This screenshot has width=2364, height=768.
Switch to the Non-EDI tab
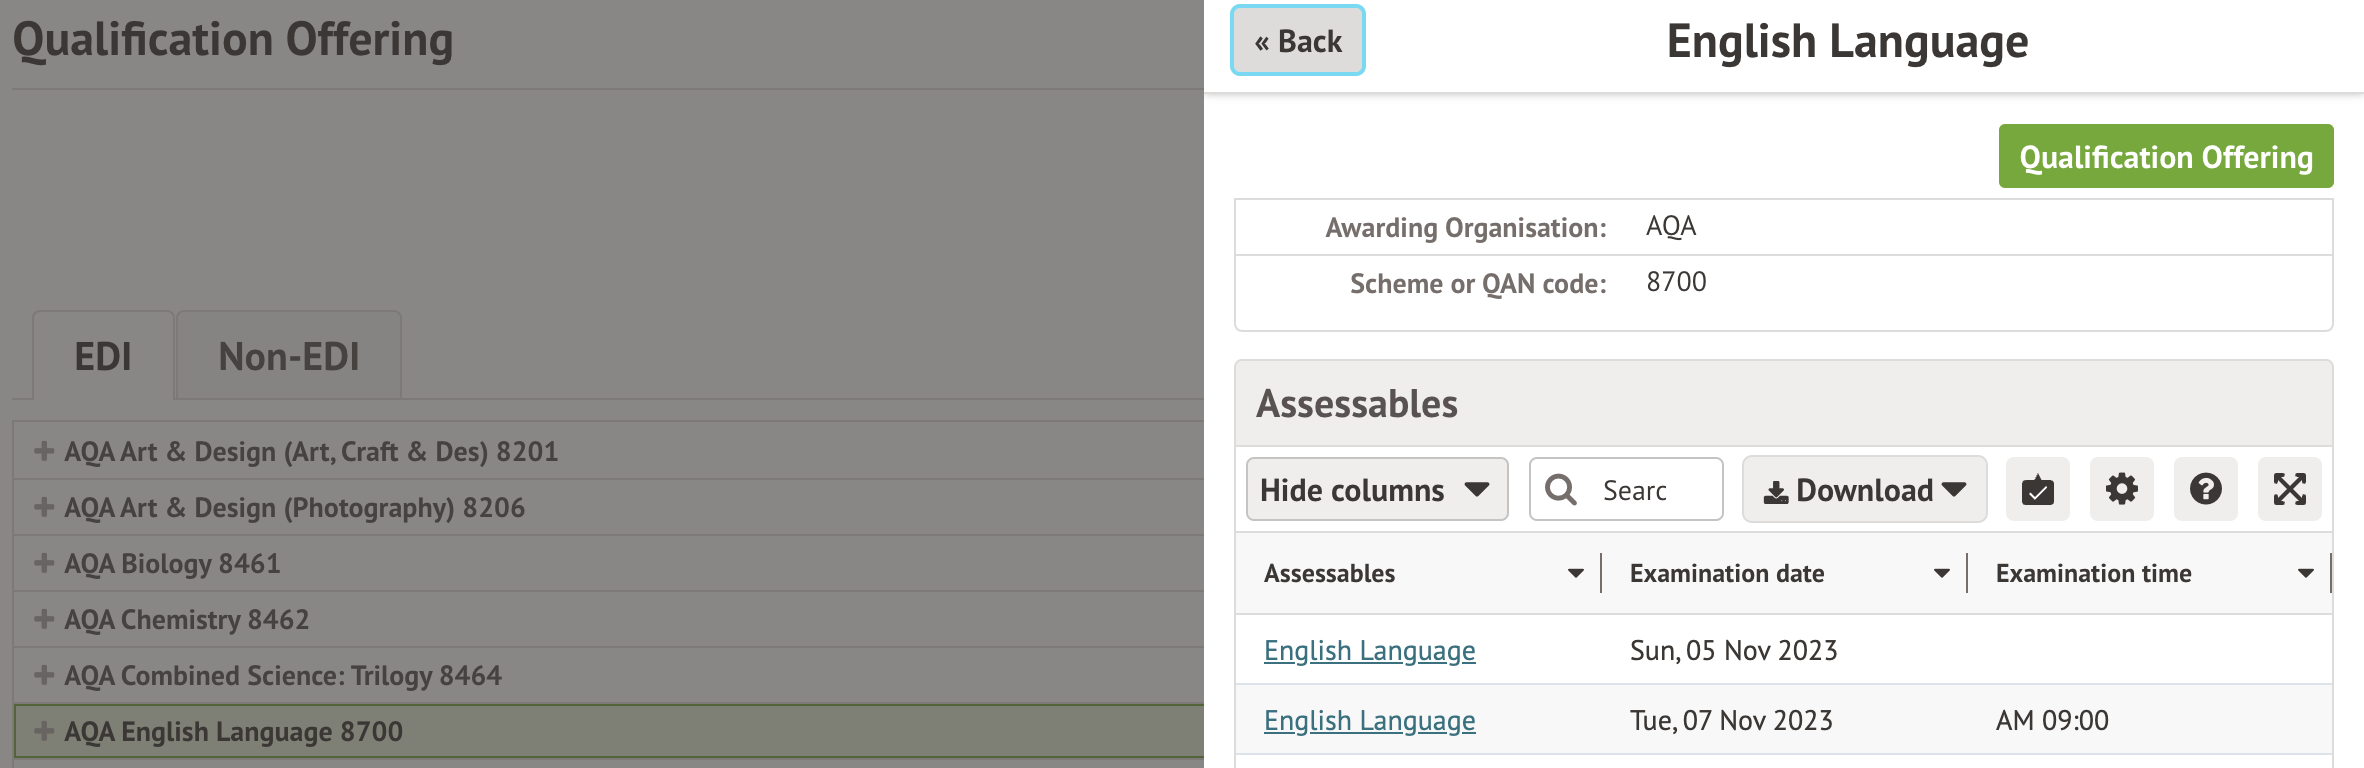(289, 357)
